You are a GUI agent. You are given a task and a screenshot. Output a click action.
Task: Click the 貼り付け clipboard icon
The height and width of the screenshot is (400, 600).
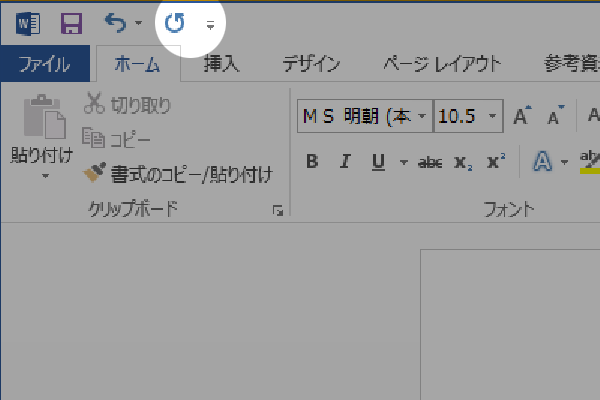(44, 116)
